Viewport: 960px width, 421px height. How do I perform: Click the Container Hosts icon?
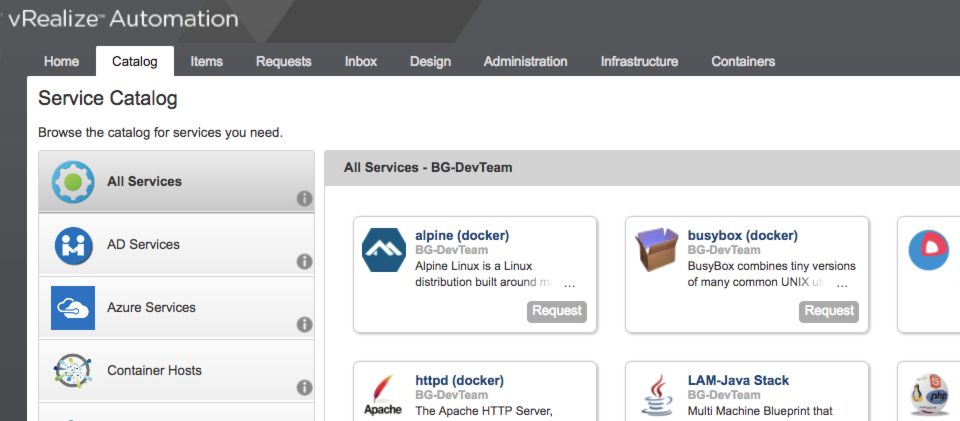click(72, 370)
